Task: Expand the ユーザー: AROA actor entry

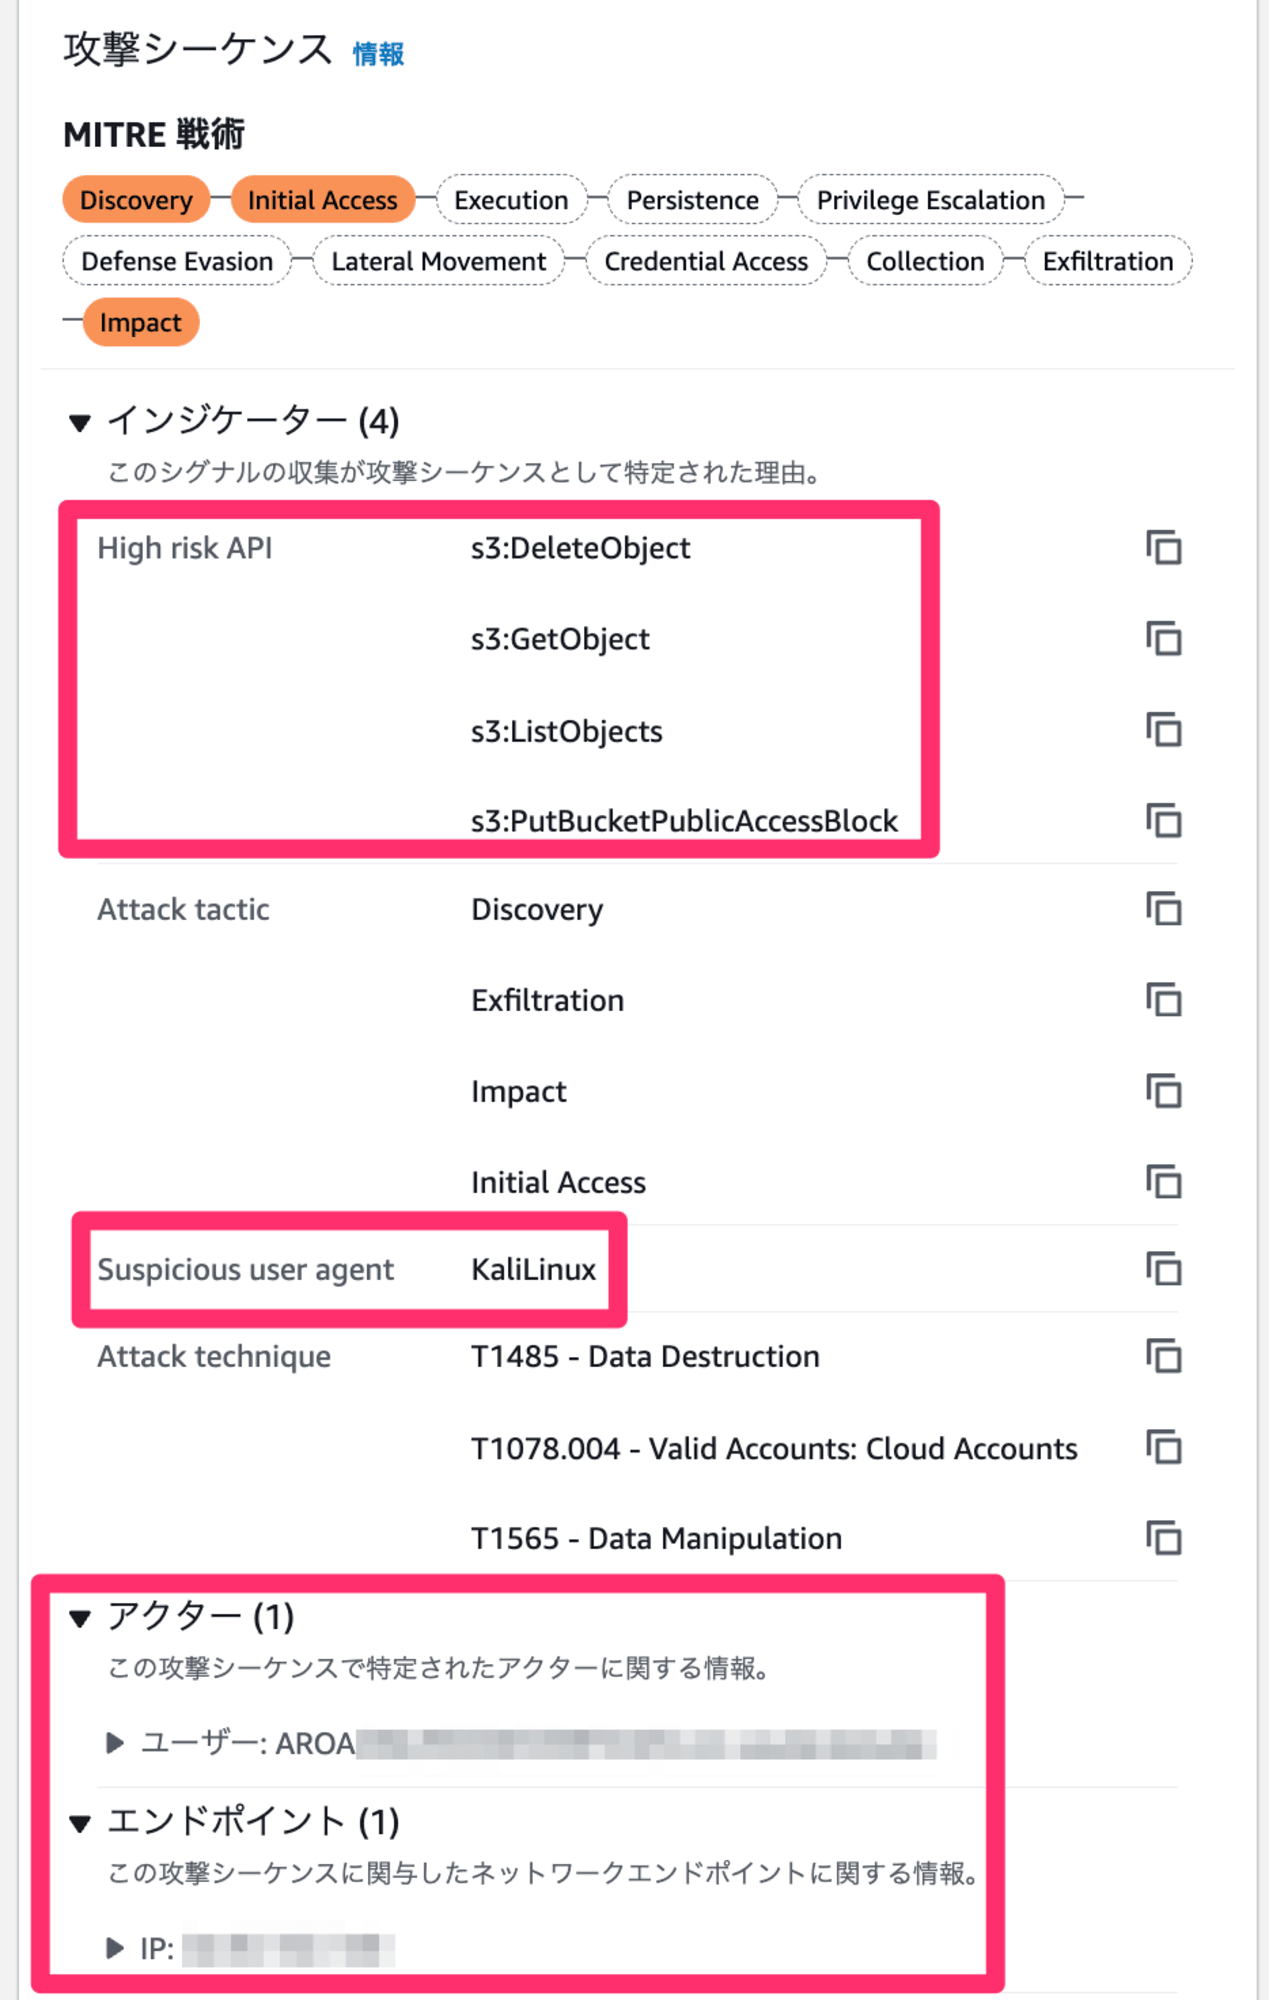Action: (x=115, y=1743)
